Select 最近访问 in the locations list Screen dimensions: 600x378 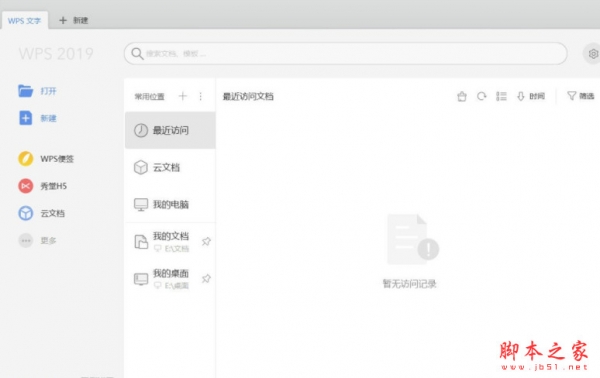pyautogui.click(x=170, y=130)
